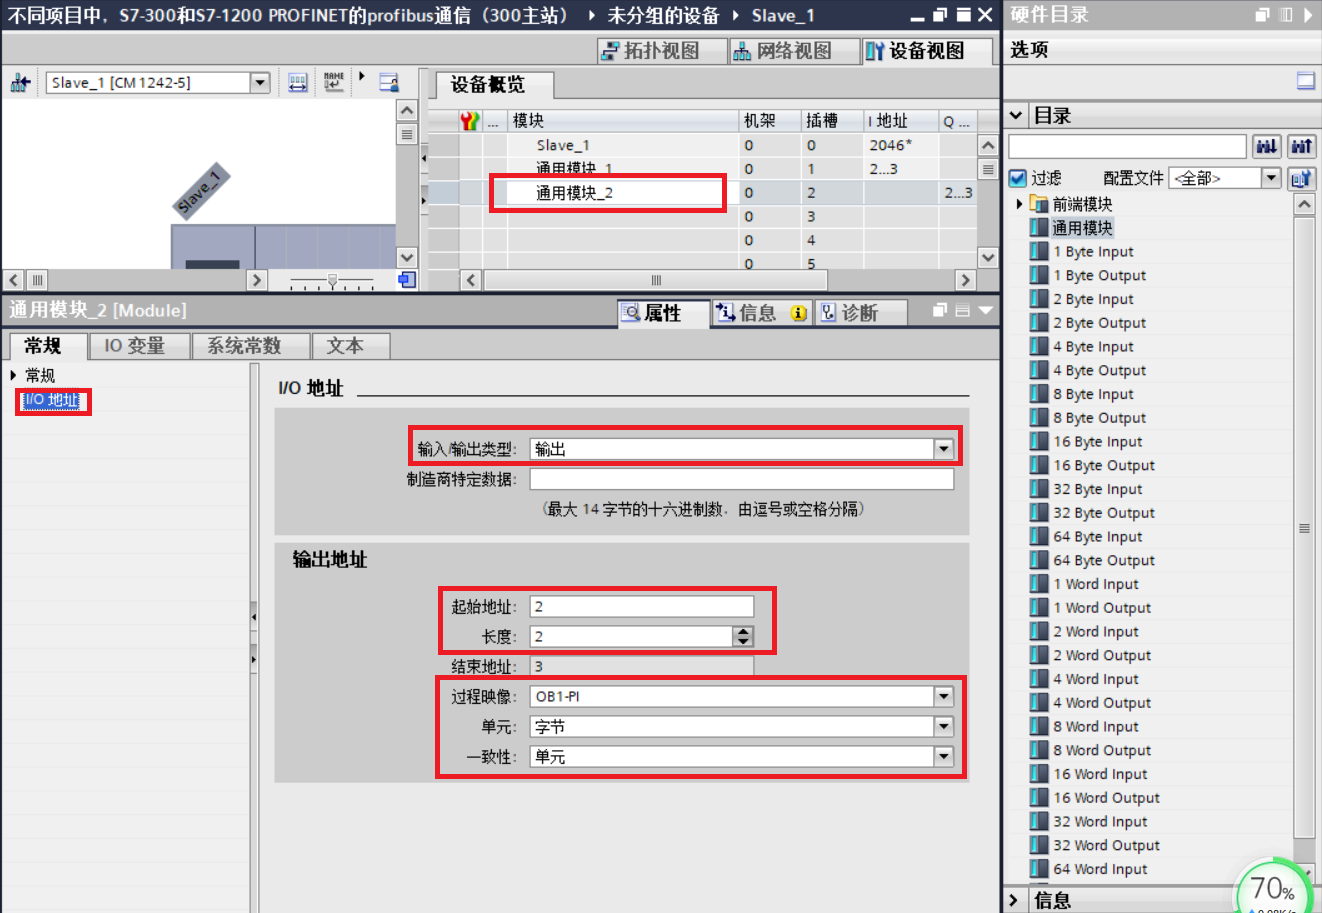Viewport: 1322px width, 913px height.
Task: Click the catalog profile settings wrench icon
Action: pyautogui.click(x=1301, y=178)
